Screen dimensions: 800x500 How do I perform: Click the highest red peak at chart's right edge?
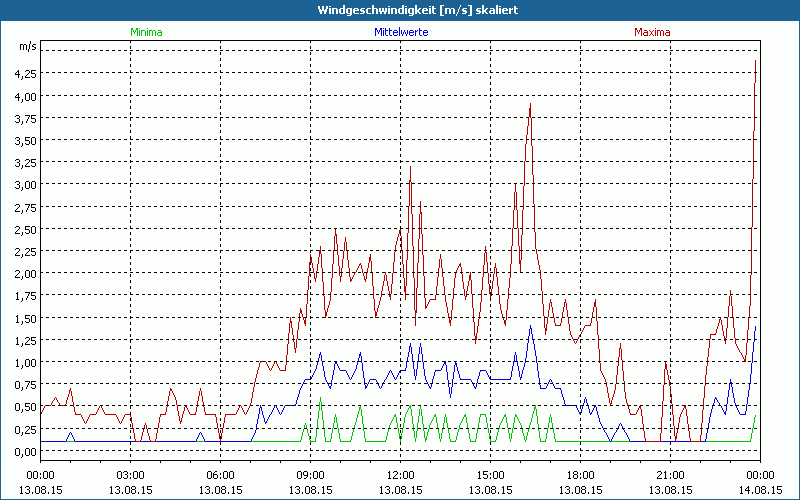[x=755, y=62]
